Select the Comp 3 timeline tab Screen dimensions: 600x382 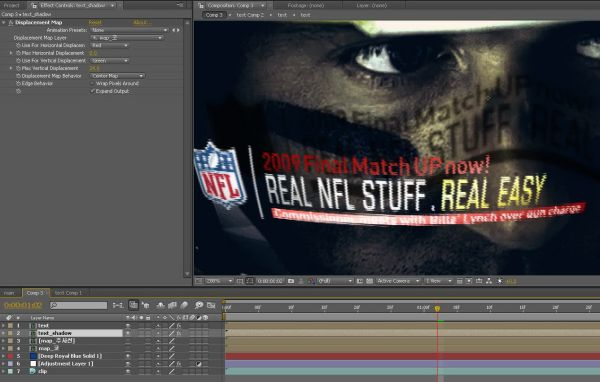35,293
